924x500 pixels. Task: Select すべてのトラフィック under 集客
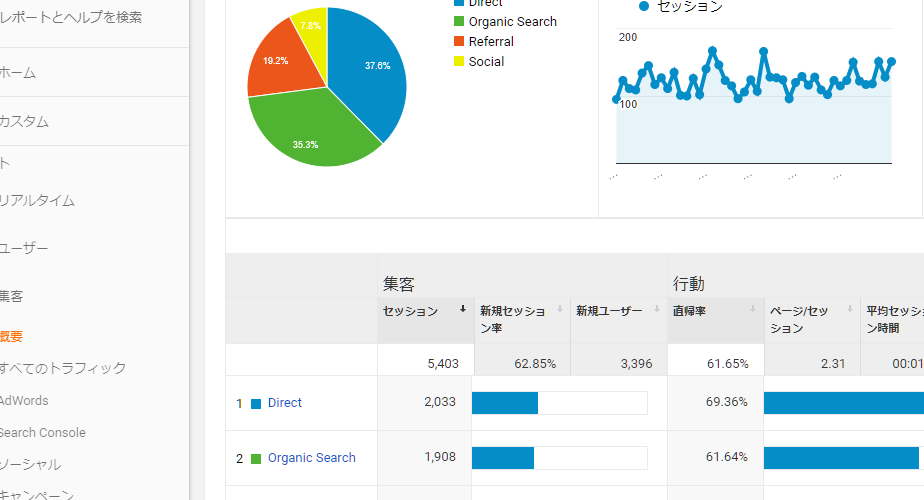tap(63, 368)
